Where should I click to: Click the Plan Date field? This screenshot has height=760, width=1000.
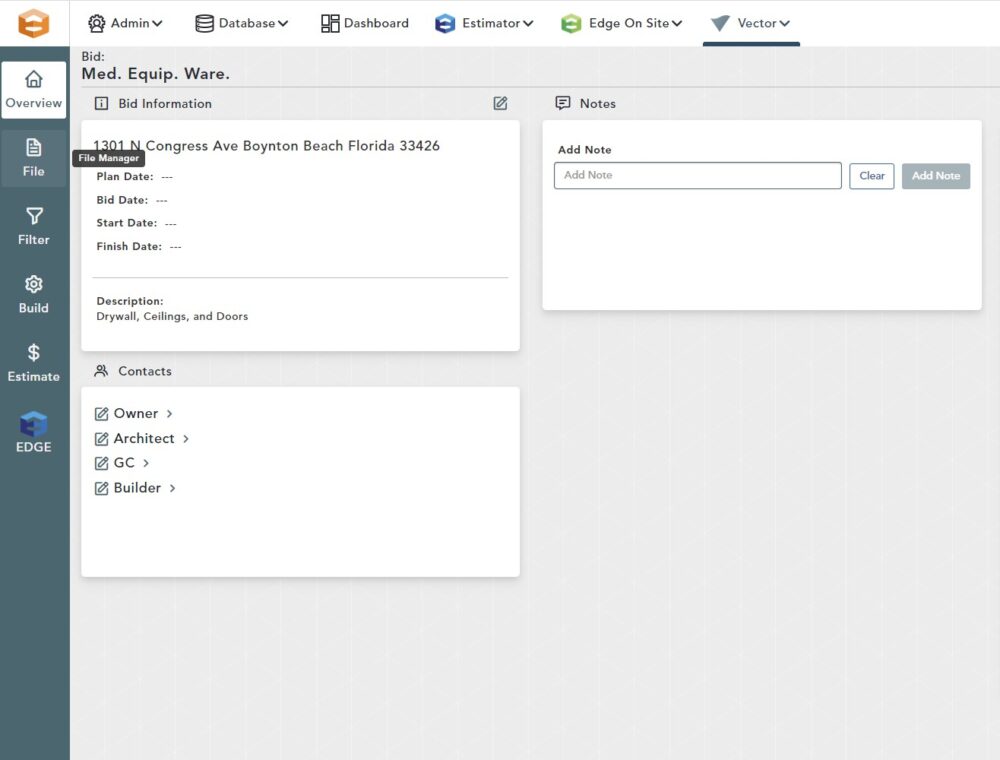pyautogui.click(x=135, y=177)
